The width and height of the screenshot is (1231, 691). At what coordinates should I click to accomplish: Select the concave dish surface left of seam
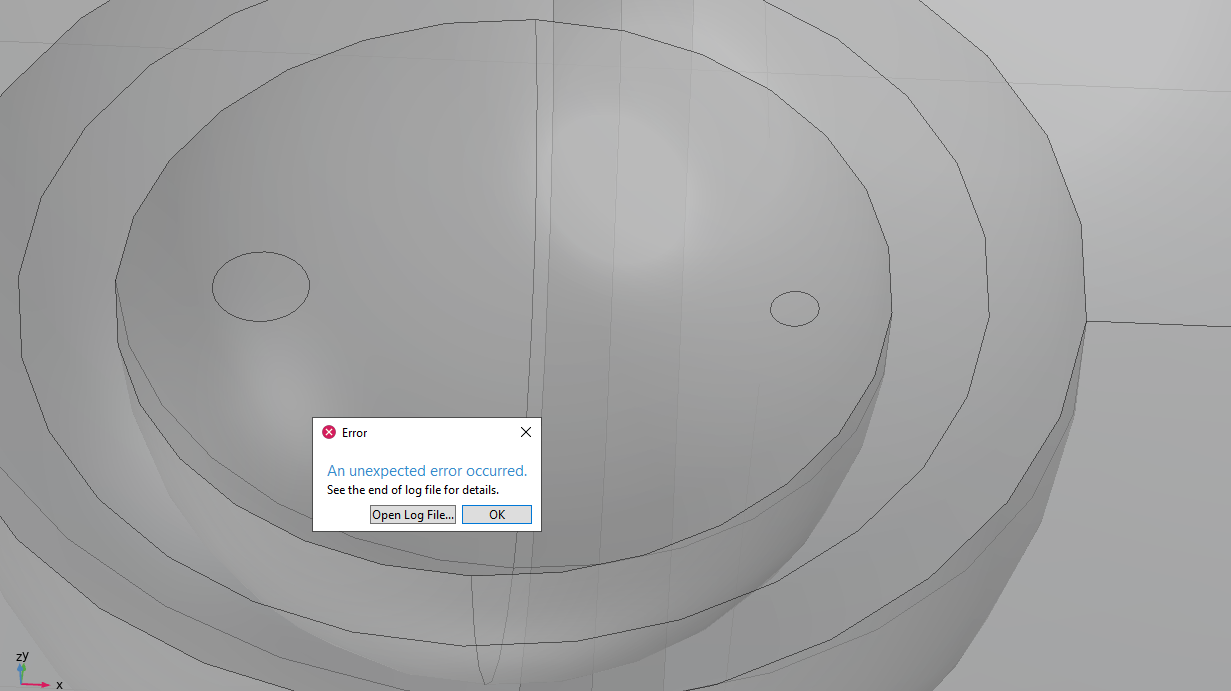pos(380,200)
